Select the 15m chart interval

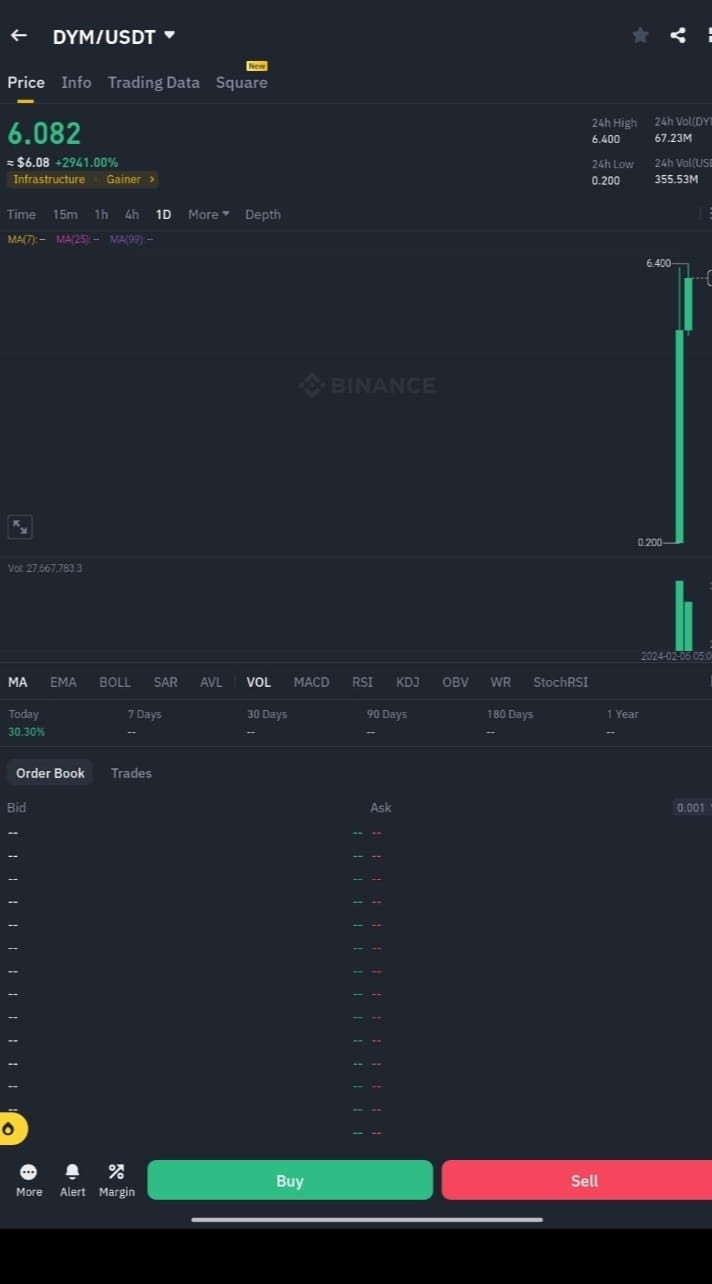(65, 215)
